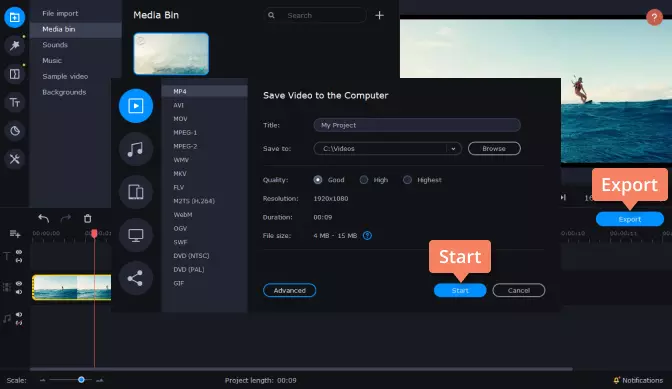Select the share upload online icon
672x389 pixels.
tap(136, 278)
